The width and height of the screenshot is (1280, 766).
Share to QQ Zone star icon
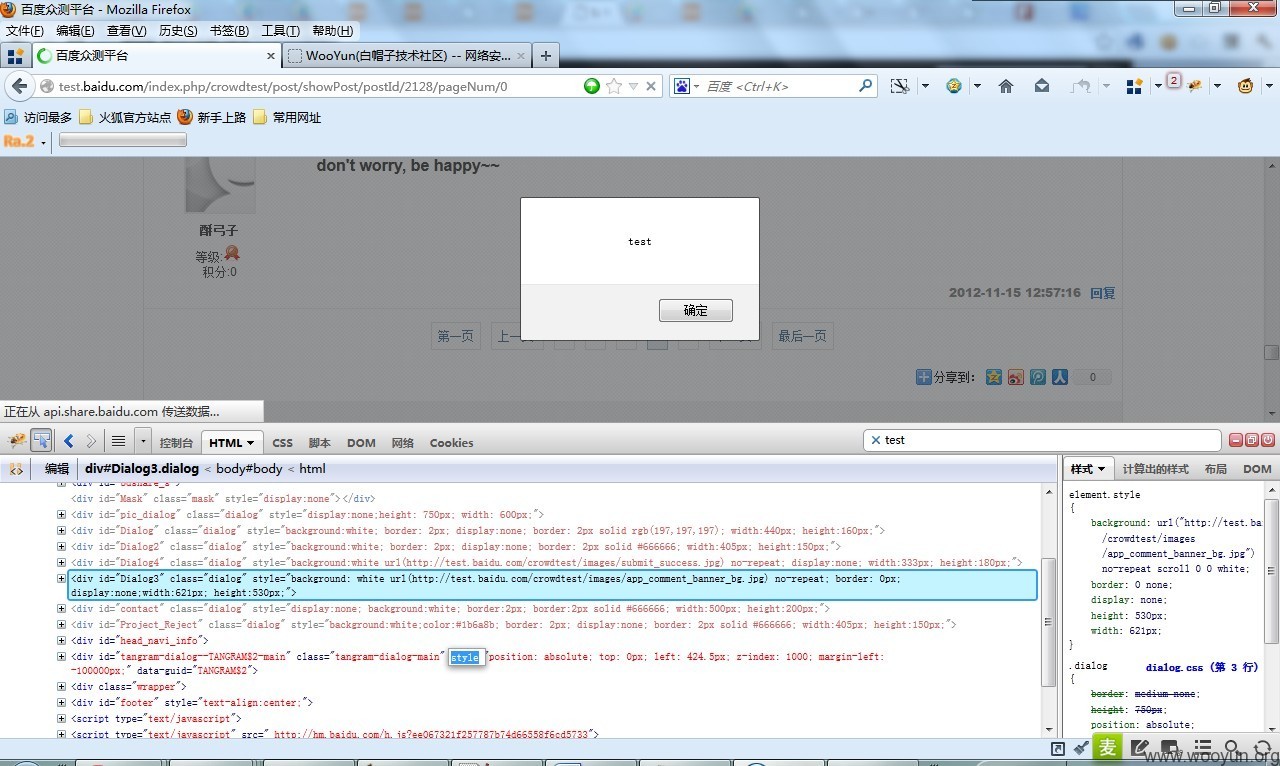pos(993,377)
